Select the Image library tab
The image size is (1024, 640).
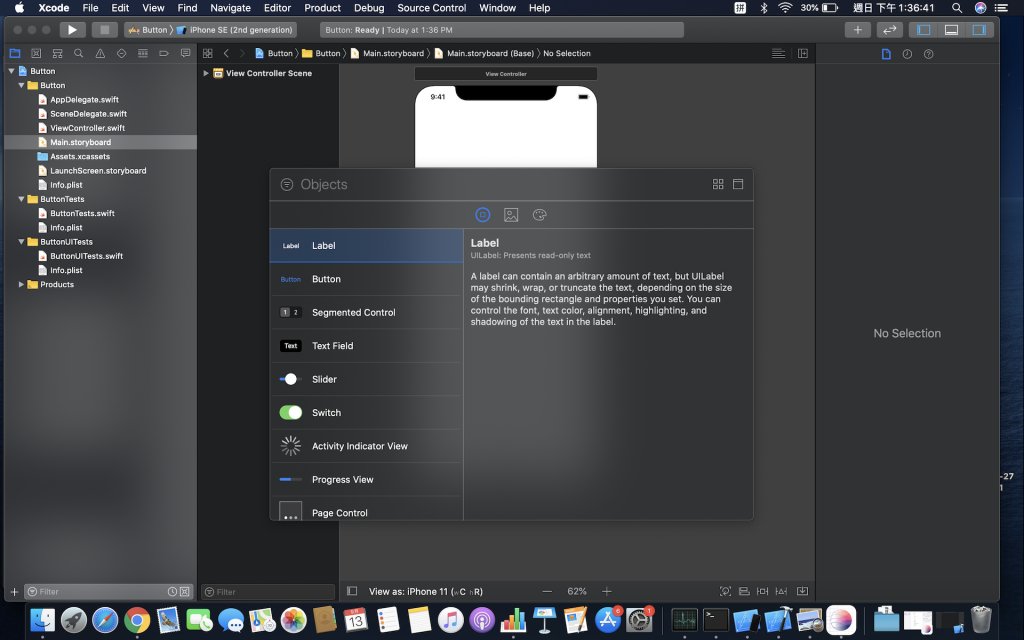[511, 215]
